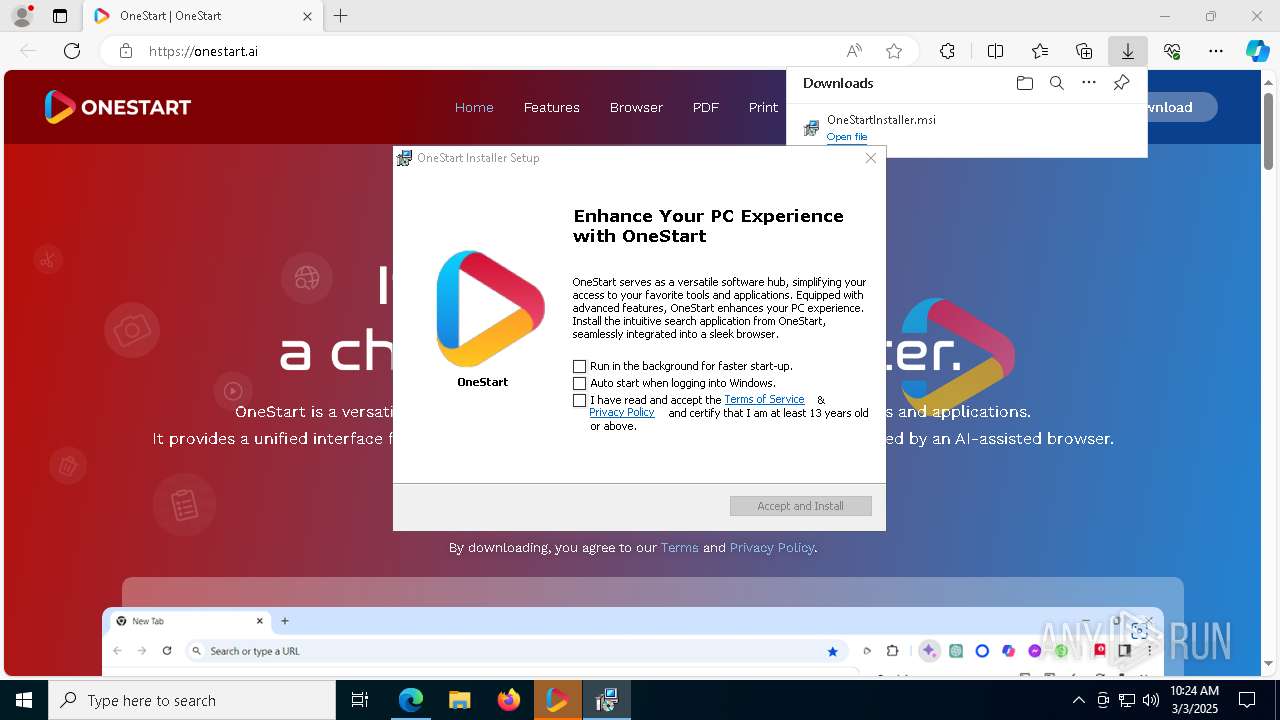1280x720 pixels.
Task: Refresh the onestart.ai page
Action: pos(72,51)
